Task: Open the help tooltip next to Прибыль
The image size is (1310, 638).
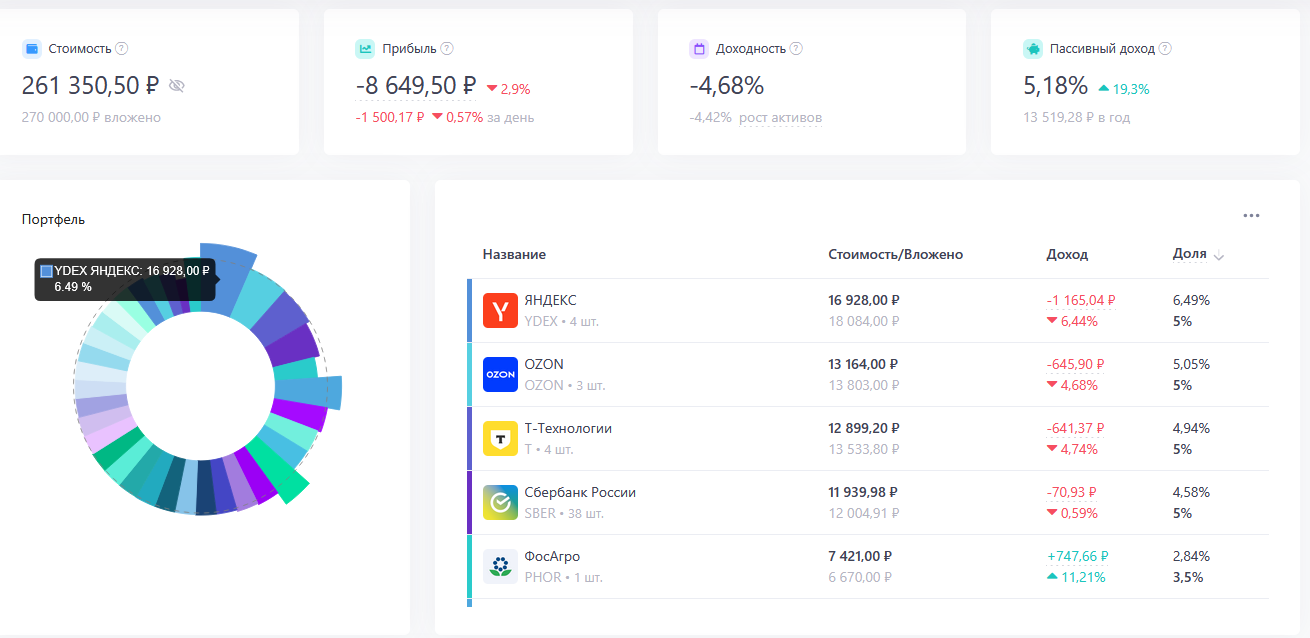Action: tap(447, 48)
